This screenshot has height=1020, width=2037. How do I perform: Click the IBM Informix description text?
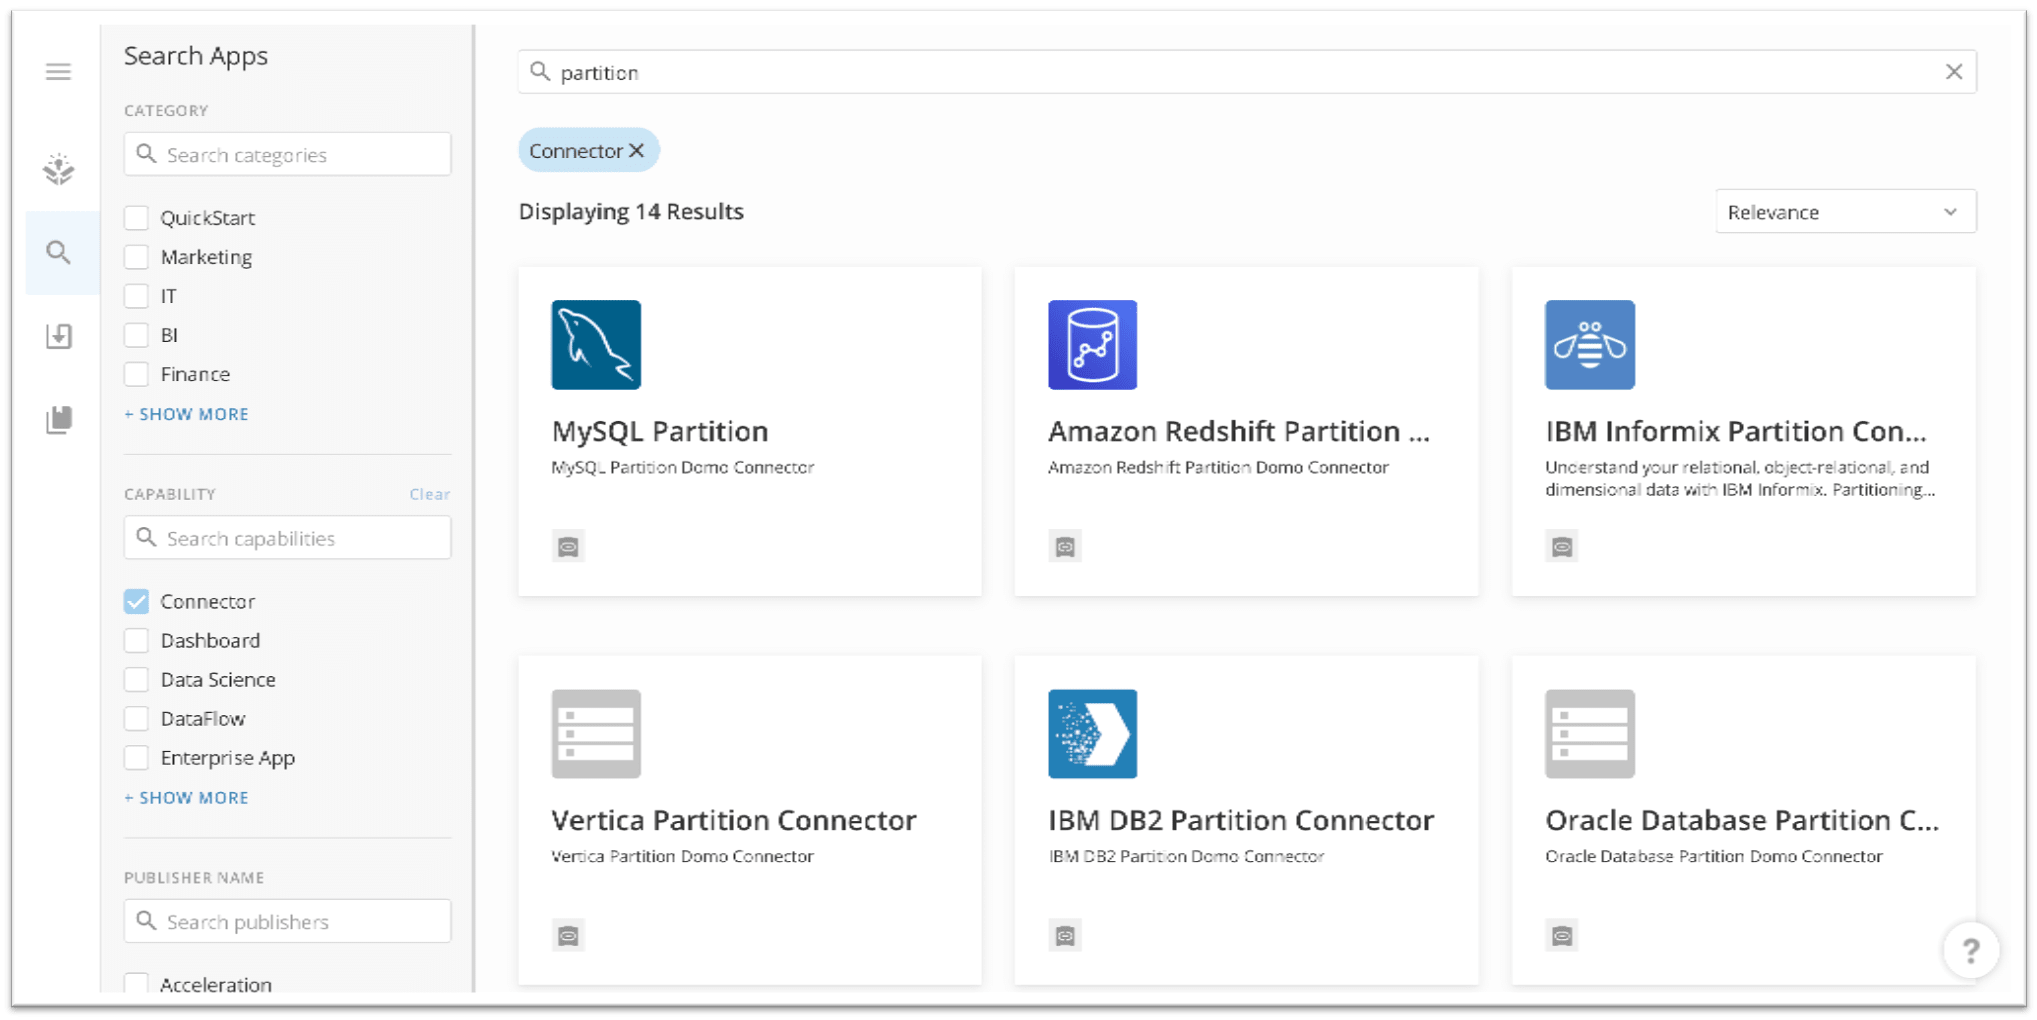pos(1740,478)
